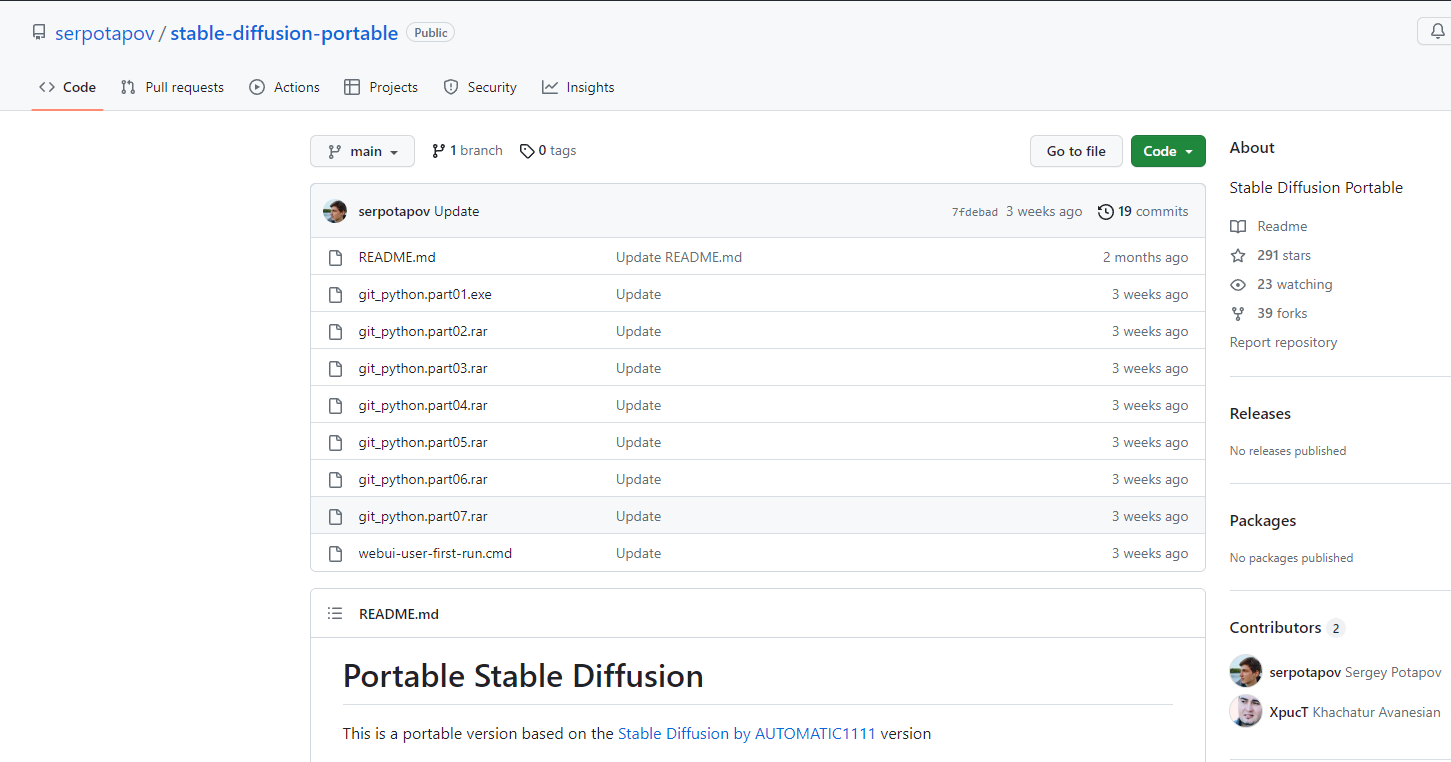1451x762 pixels.
Task: Click the stars icon in About
Action: [1238, 256]
